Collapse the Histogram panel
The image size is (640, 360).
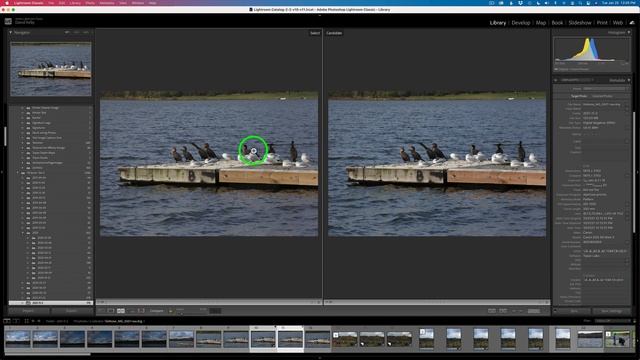pos(629,32)
